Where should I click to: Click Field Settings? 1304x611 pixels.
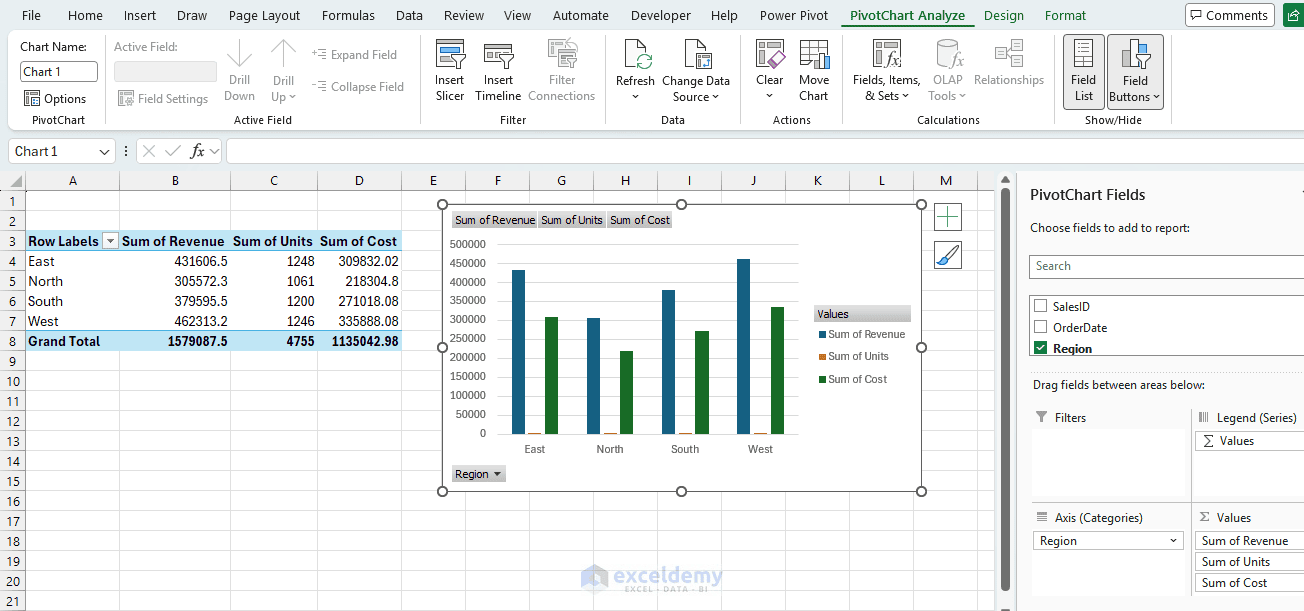[x=163, y=98]
